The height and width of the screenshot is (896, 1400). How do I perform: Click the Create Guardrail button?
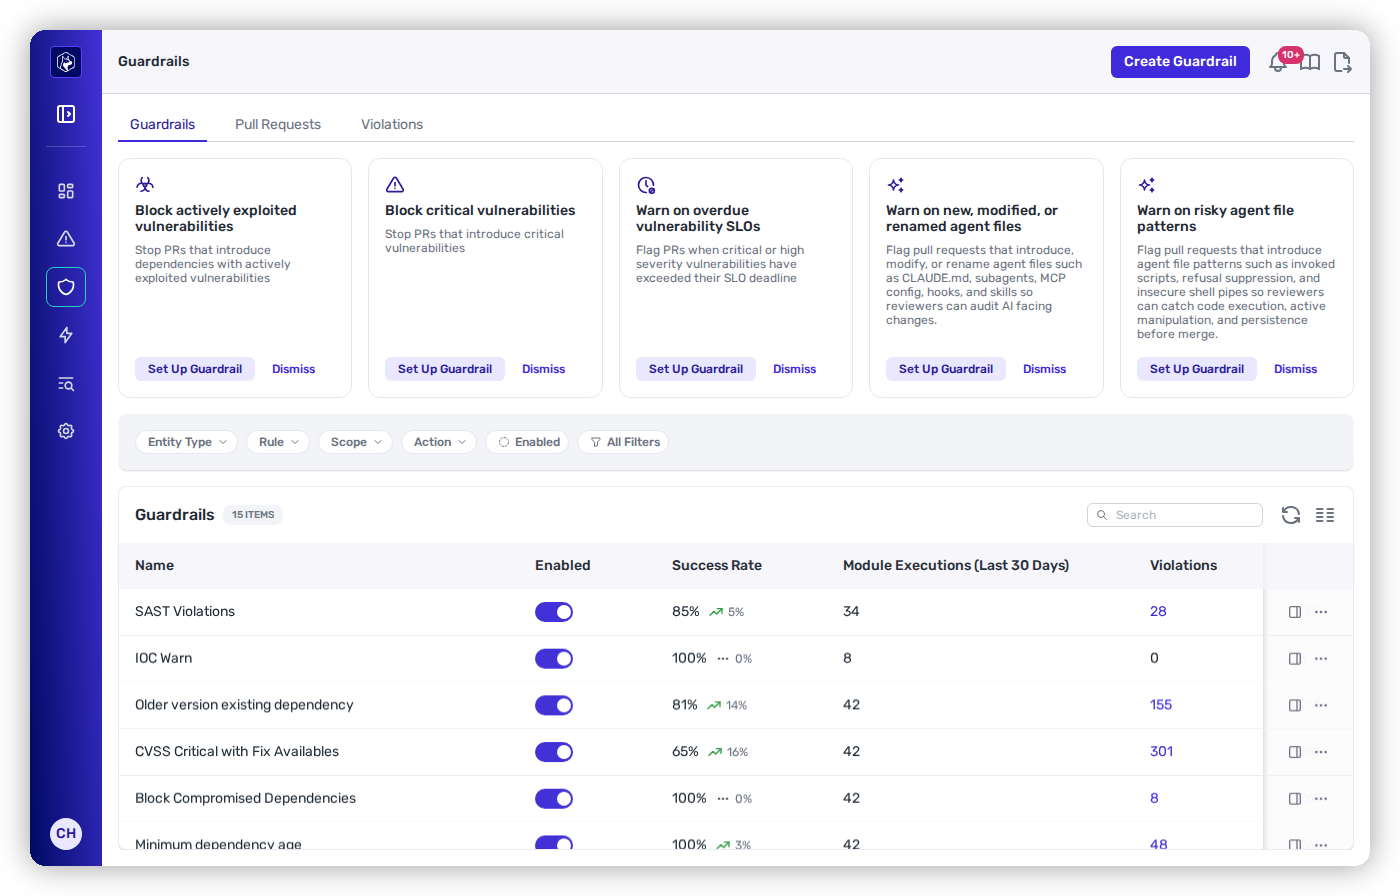(1180, 62)
